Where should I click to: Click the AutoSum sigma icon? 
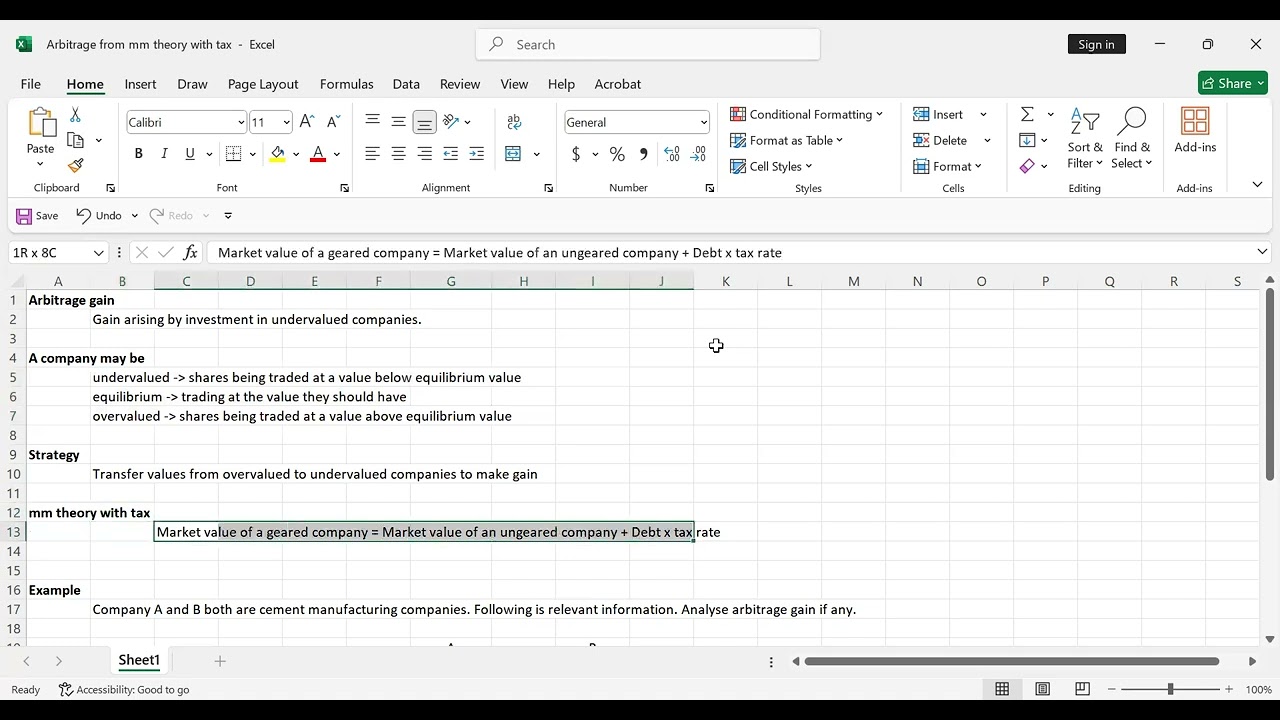click(x=1027, y=114)
